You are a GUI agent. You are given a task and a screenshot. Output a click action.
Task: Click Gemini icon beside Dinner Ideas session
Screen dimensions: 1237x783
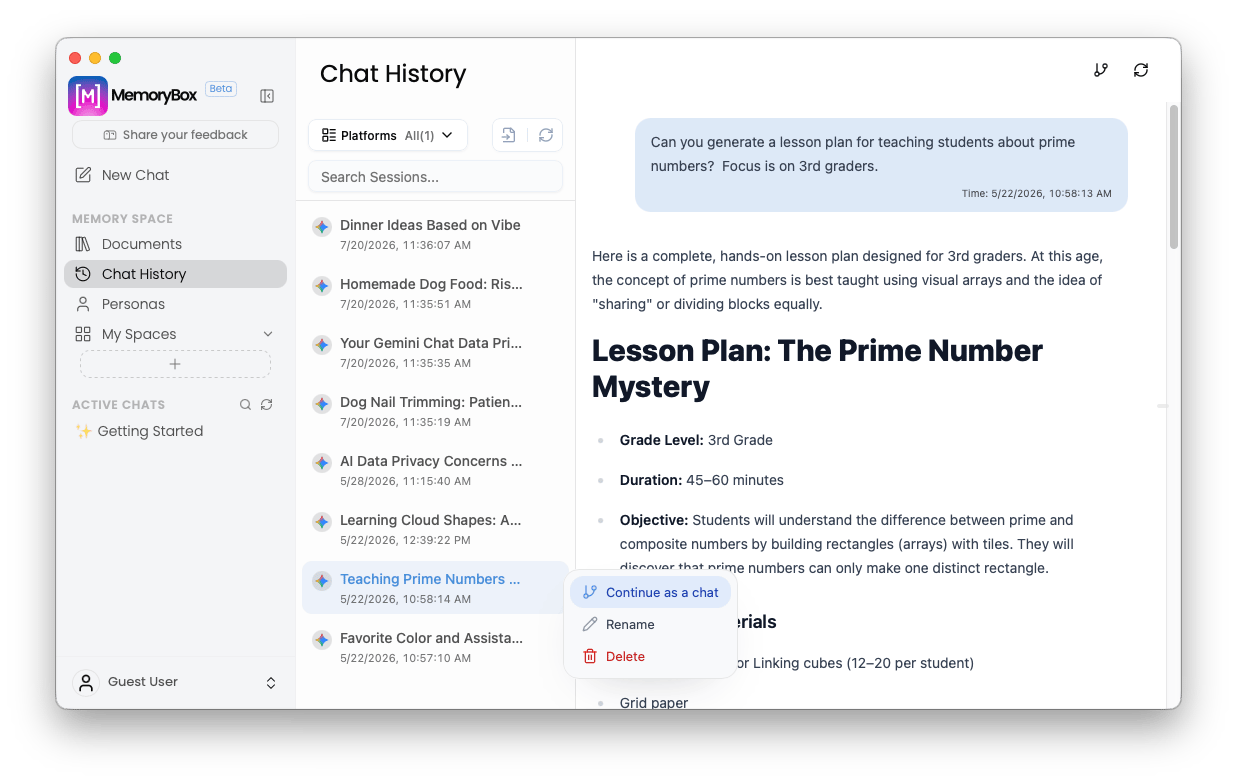click(x=321, y=227)
